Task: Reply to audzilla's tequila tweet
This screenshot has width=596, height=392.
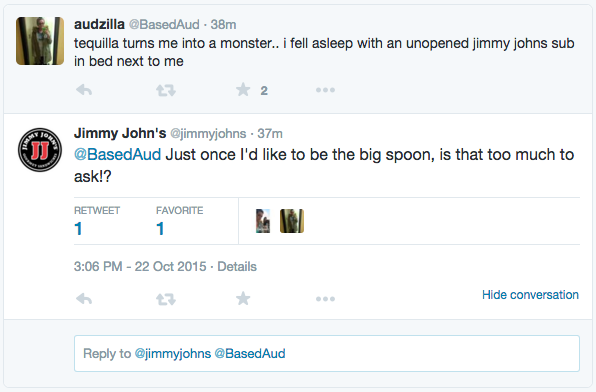Action: pyautogui.click(x=84, y=90)
